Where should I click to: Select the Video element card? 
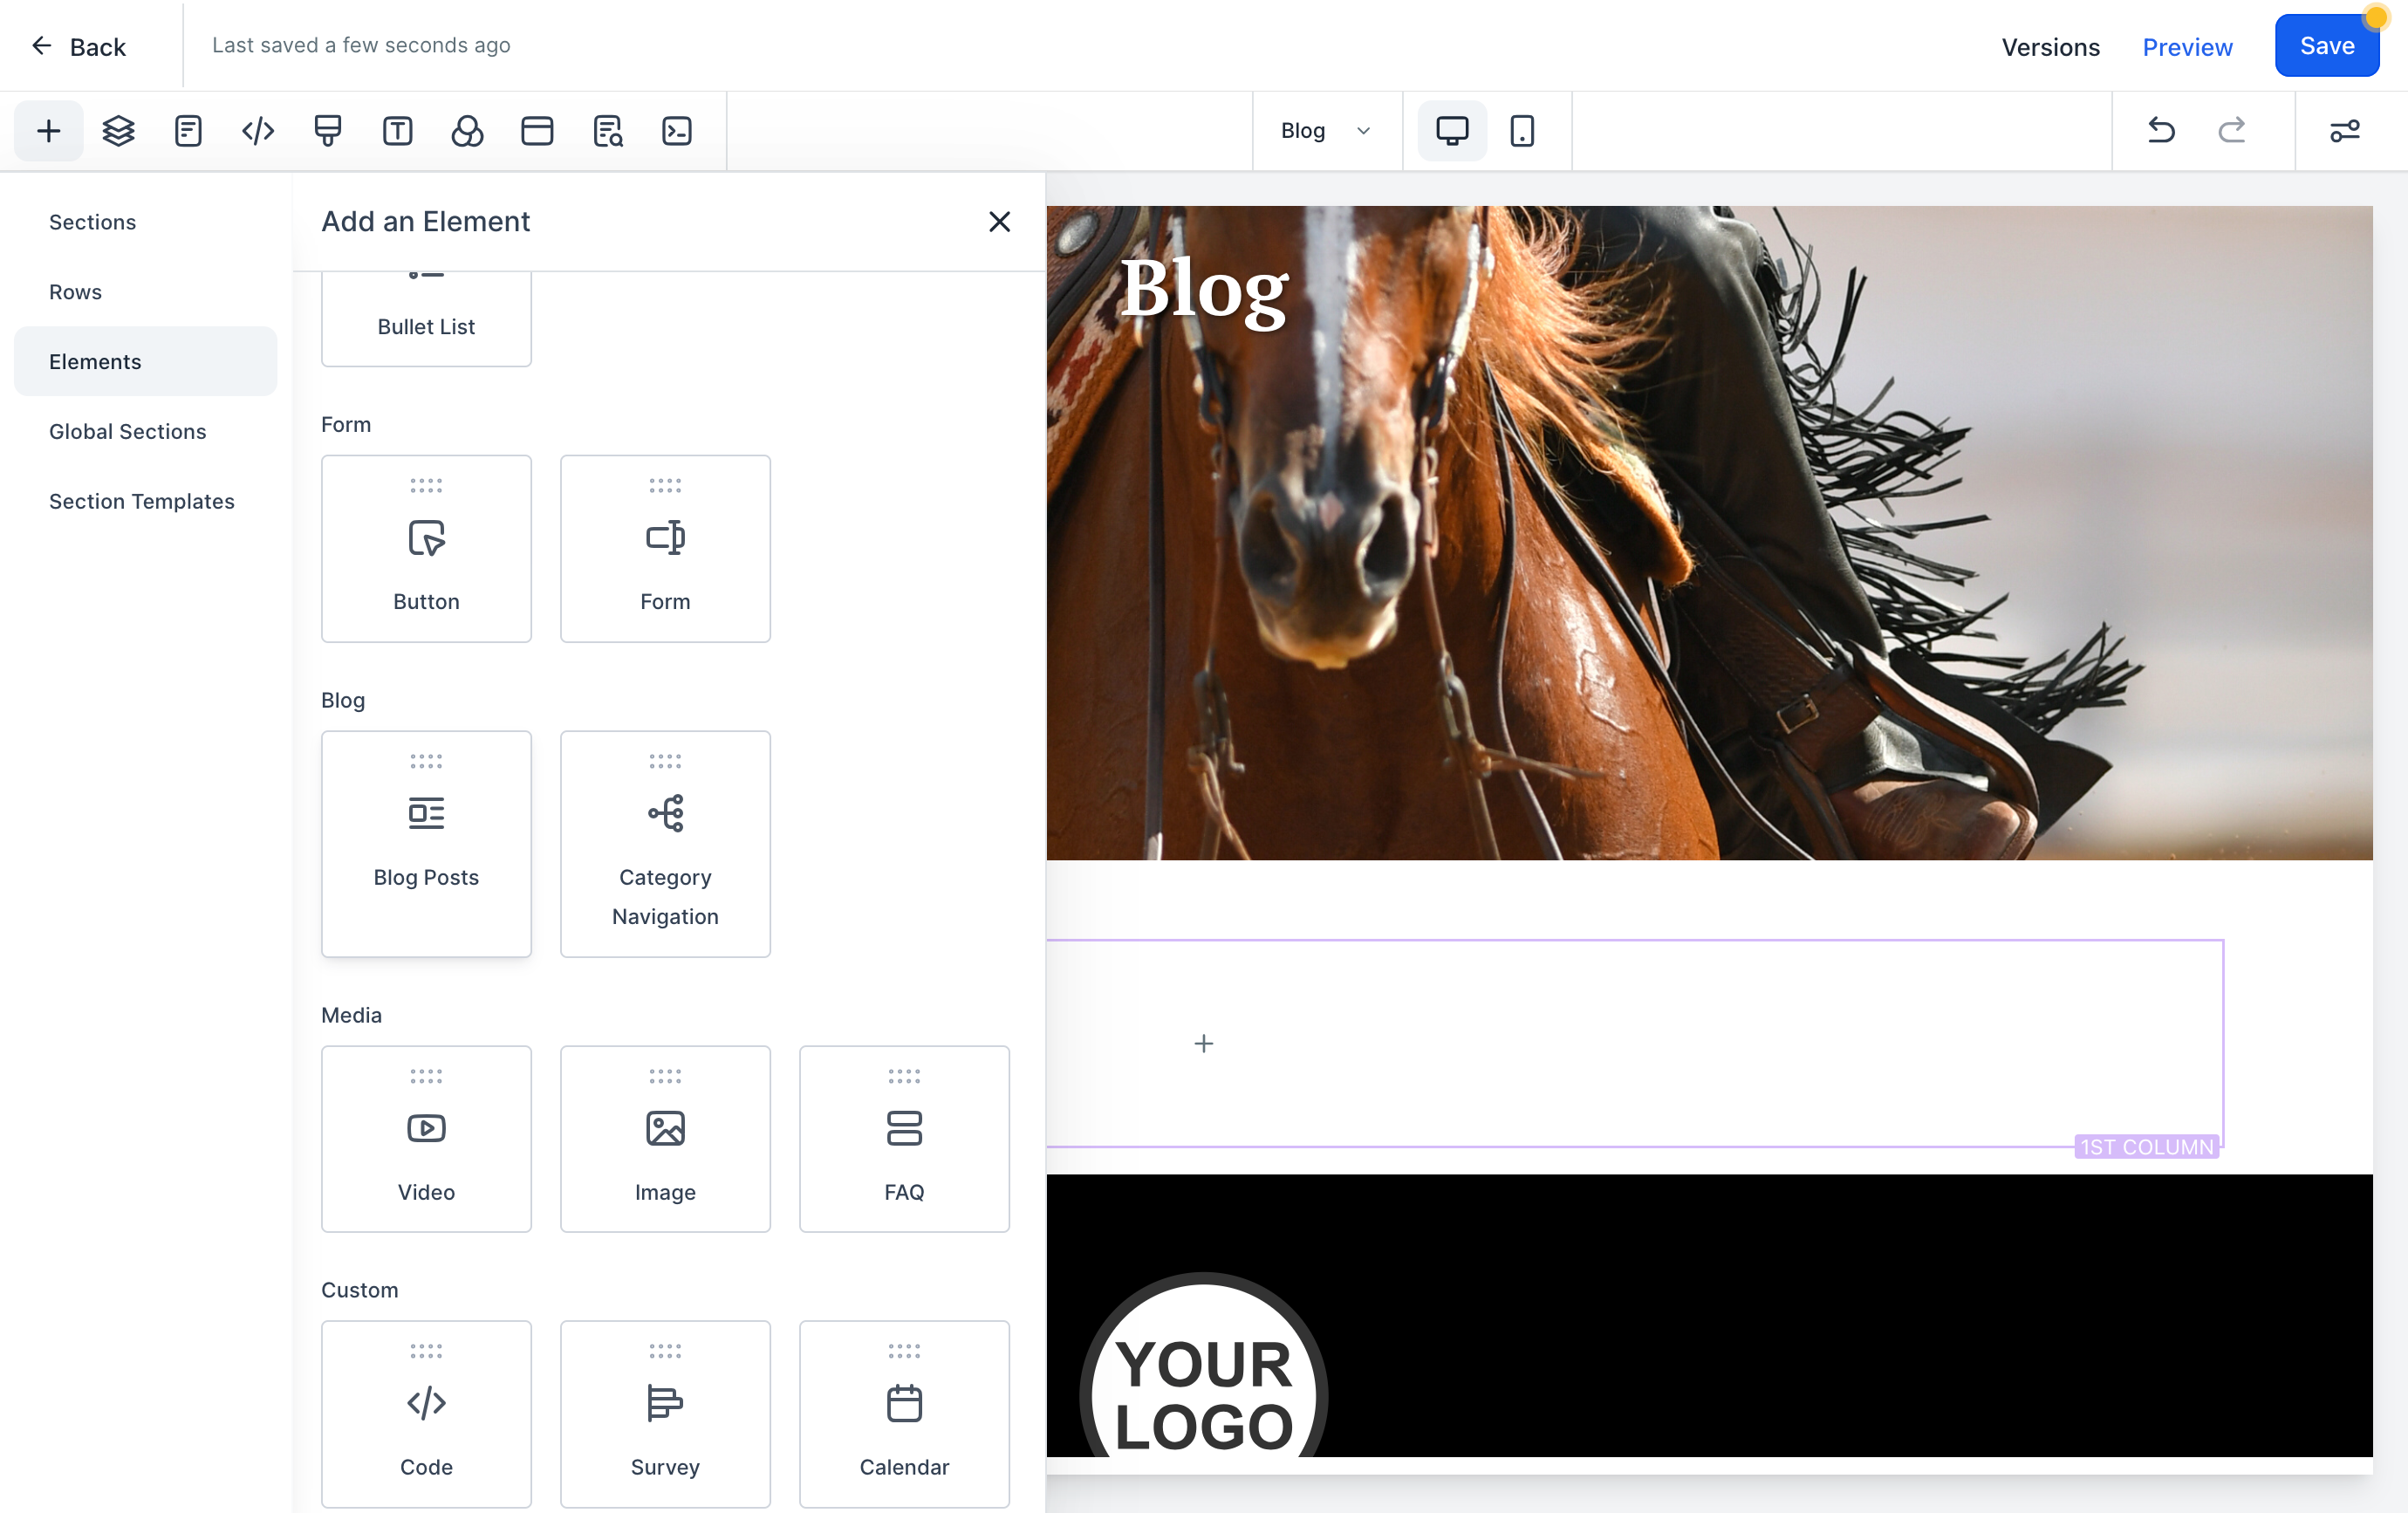[x=426, y=1139]
